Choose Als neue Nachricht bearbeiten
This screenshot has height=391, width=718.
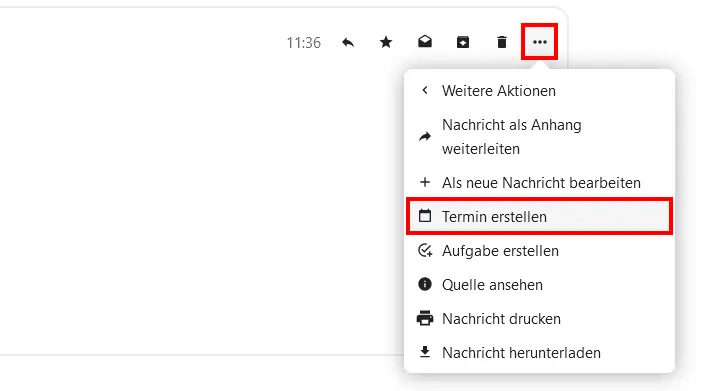coord(539,183)
